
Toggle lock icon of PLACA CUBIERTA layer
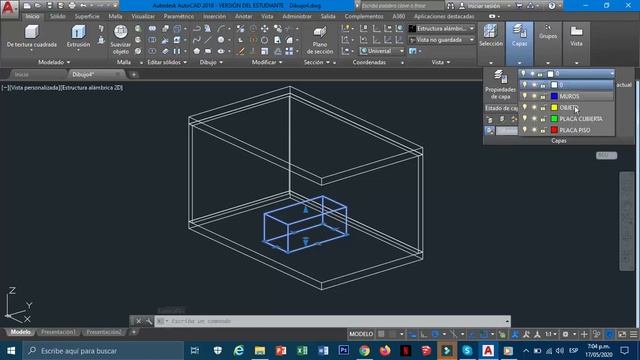543,119
